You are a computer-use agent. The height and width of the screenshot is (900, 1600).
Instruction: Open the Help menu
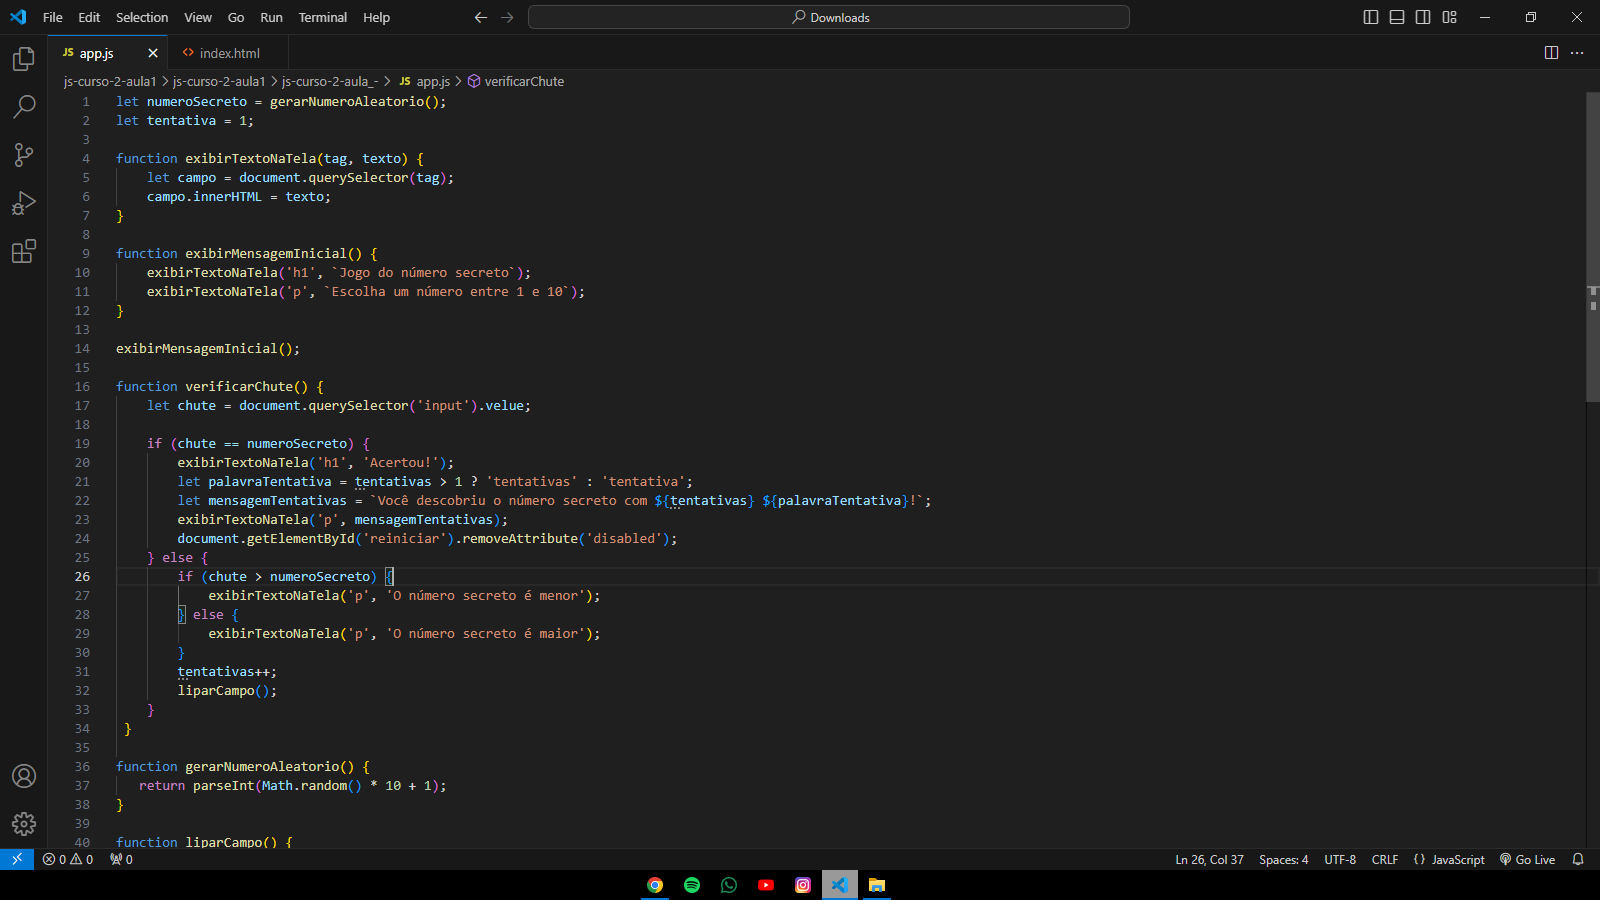click(x=377, y=17)
